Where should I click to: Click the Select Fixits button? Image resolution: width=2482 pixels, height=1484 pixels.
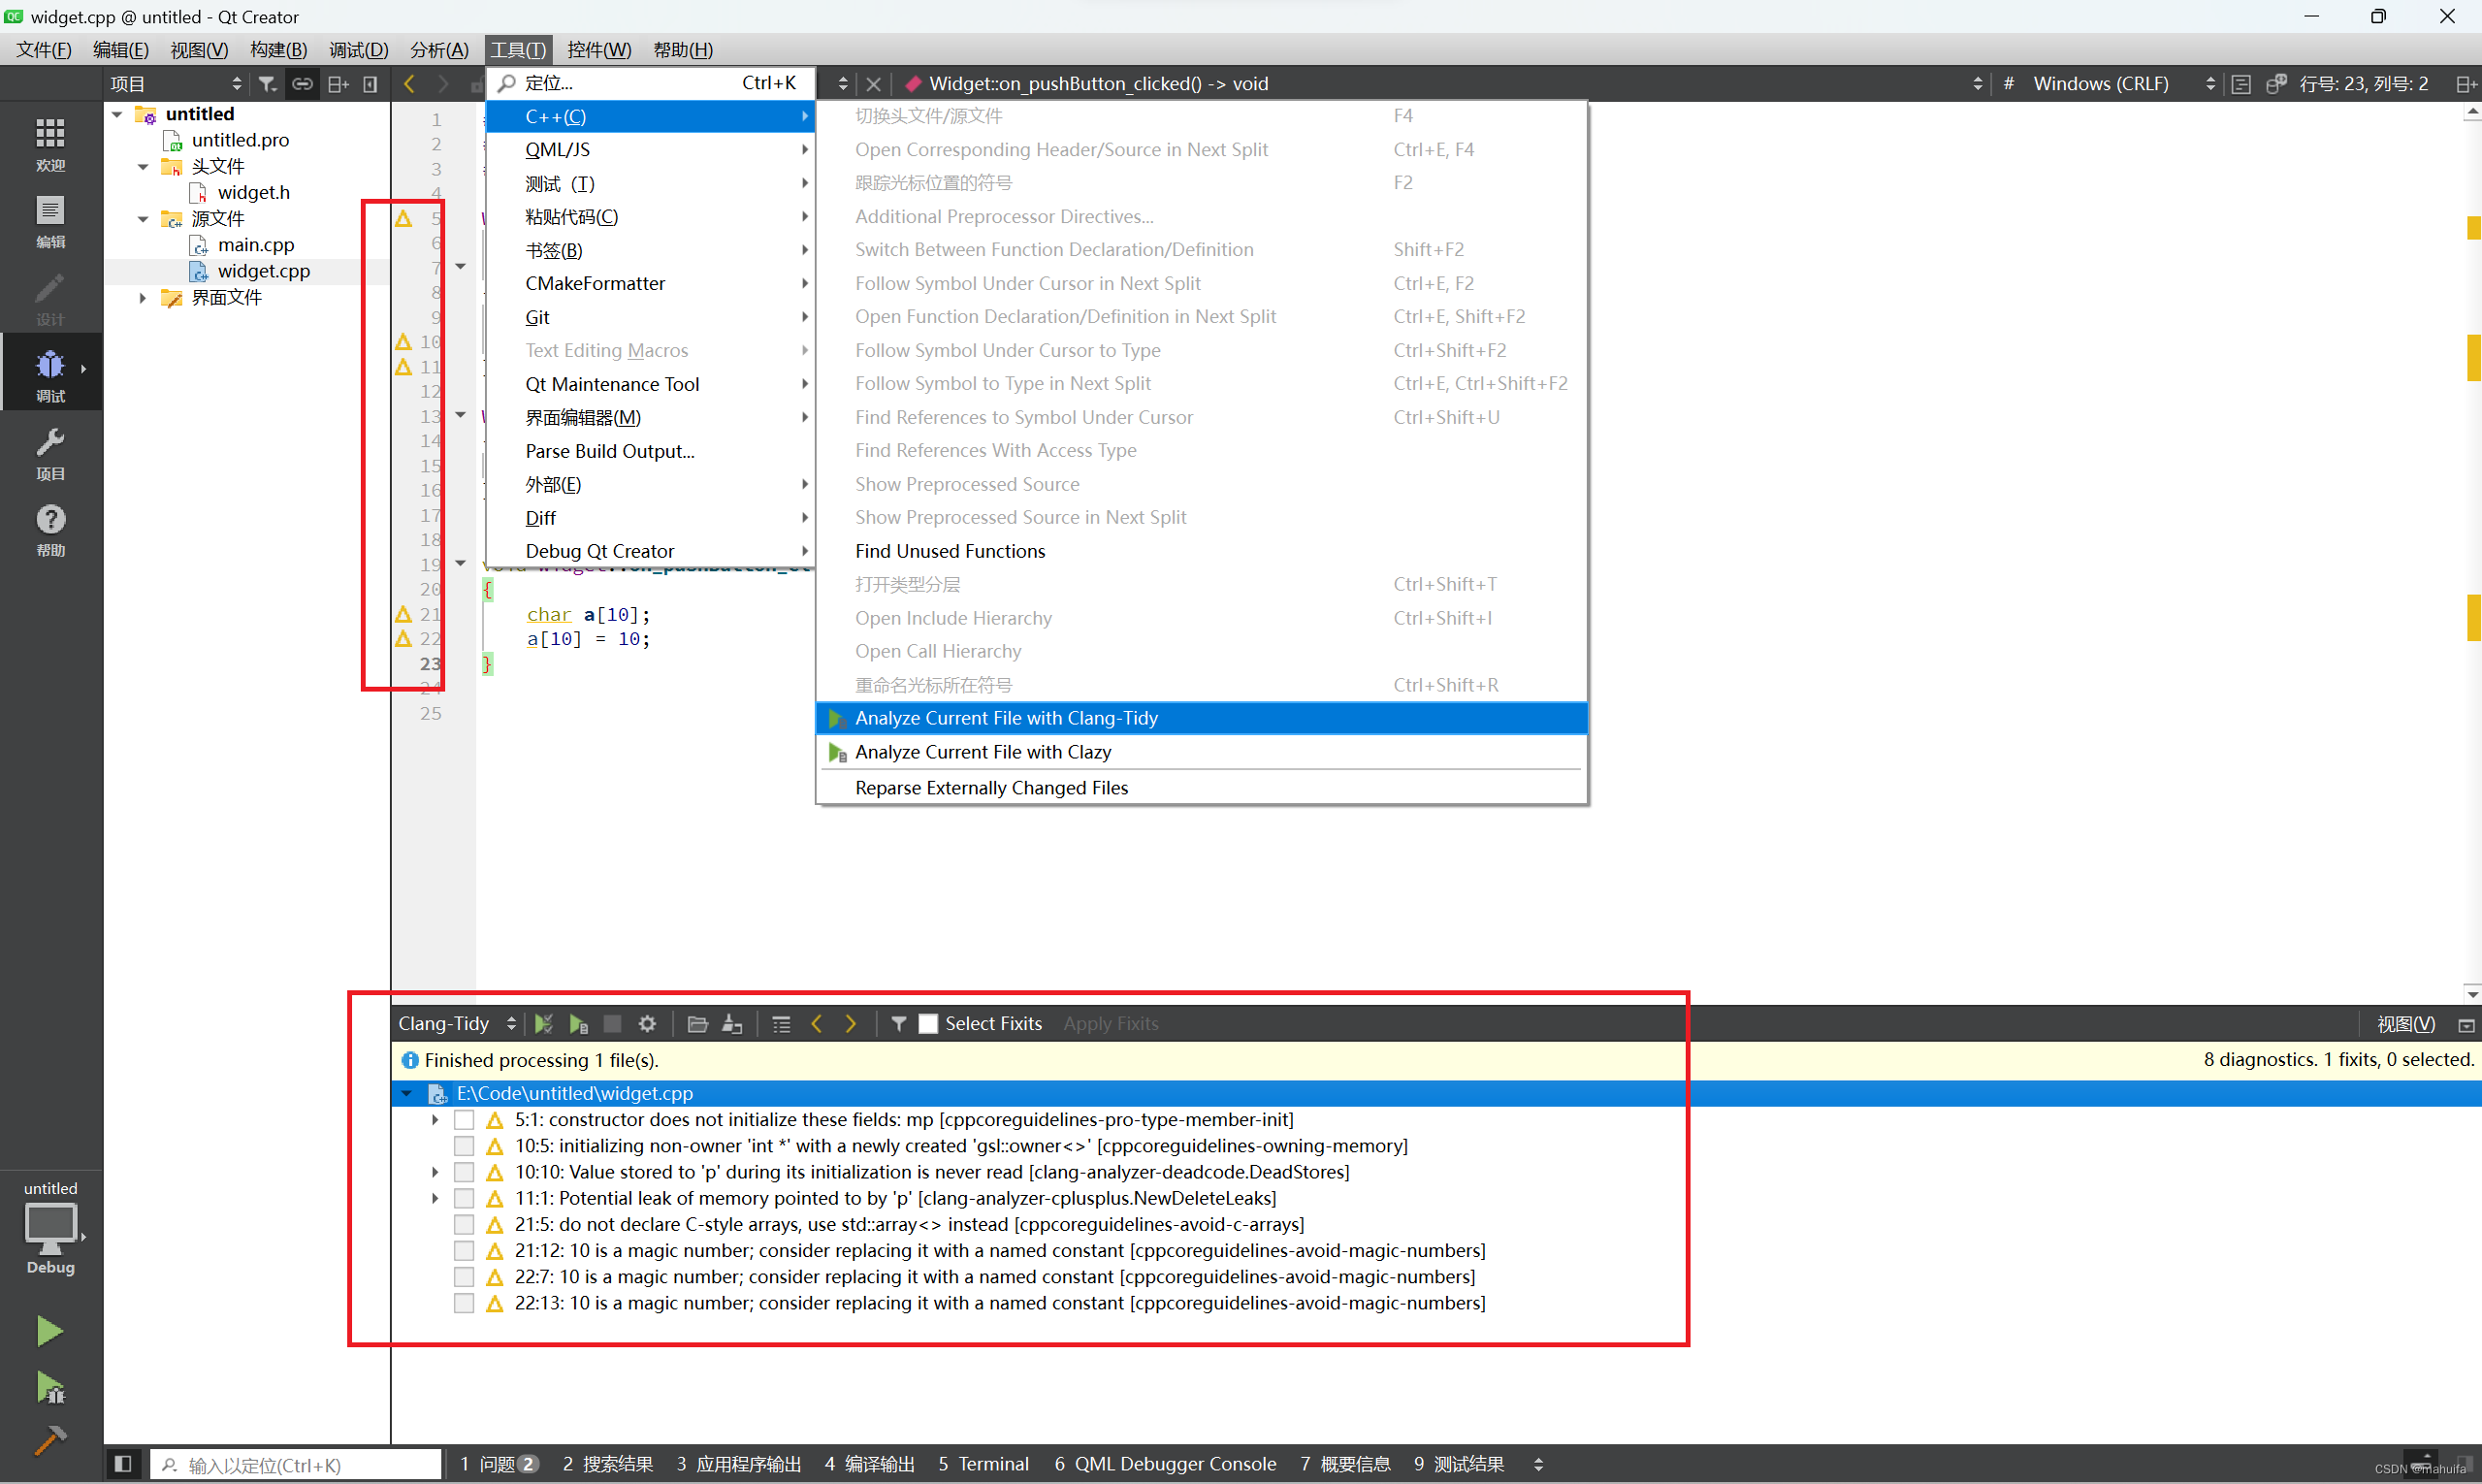click(x=983, y=1023)
